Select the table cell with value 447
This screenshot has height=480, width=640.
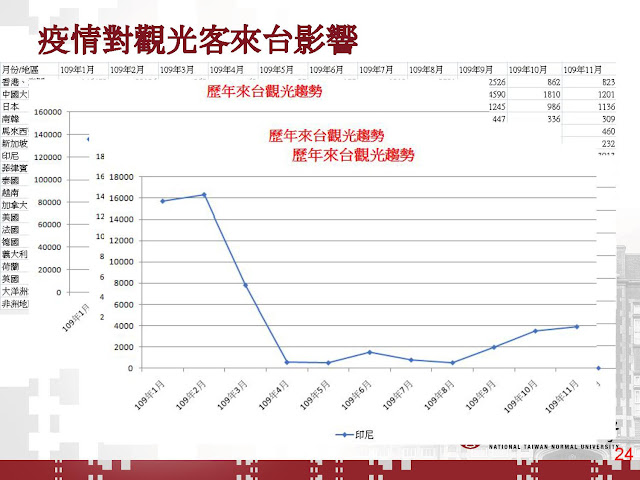[x=499, y=119]
